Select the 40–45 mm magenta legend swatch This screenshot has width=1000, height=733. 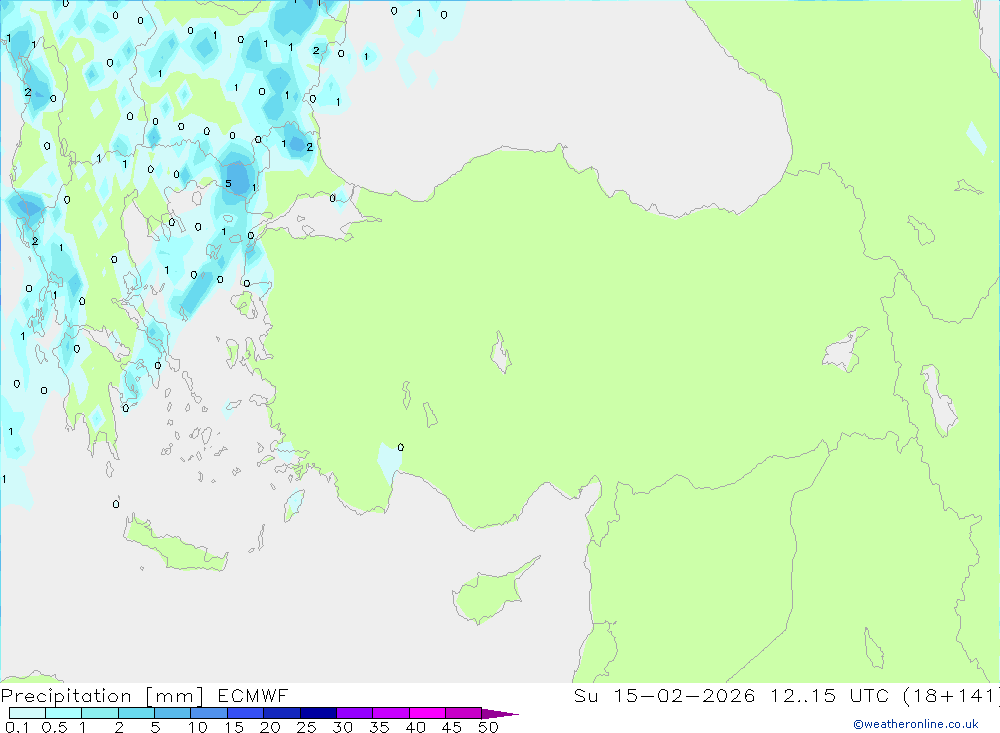(427, 713)
